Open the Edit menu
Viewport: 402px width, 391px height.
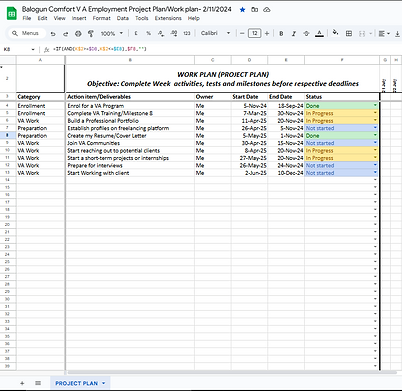click(x=42, y=18)
